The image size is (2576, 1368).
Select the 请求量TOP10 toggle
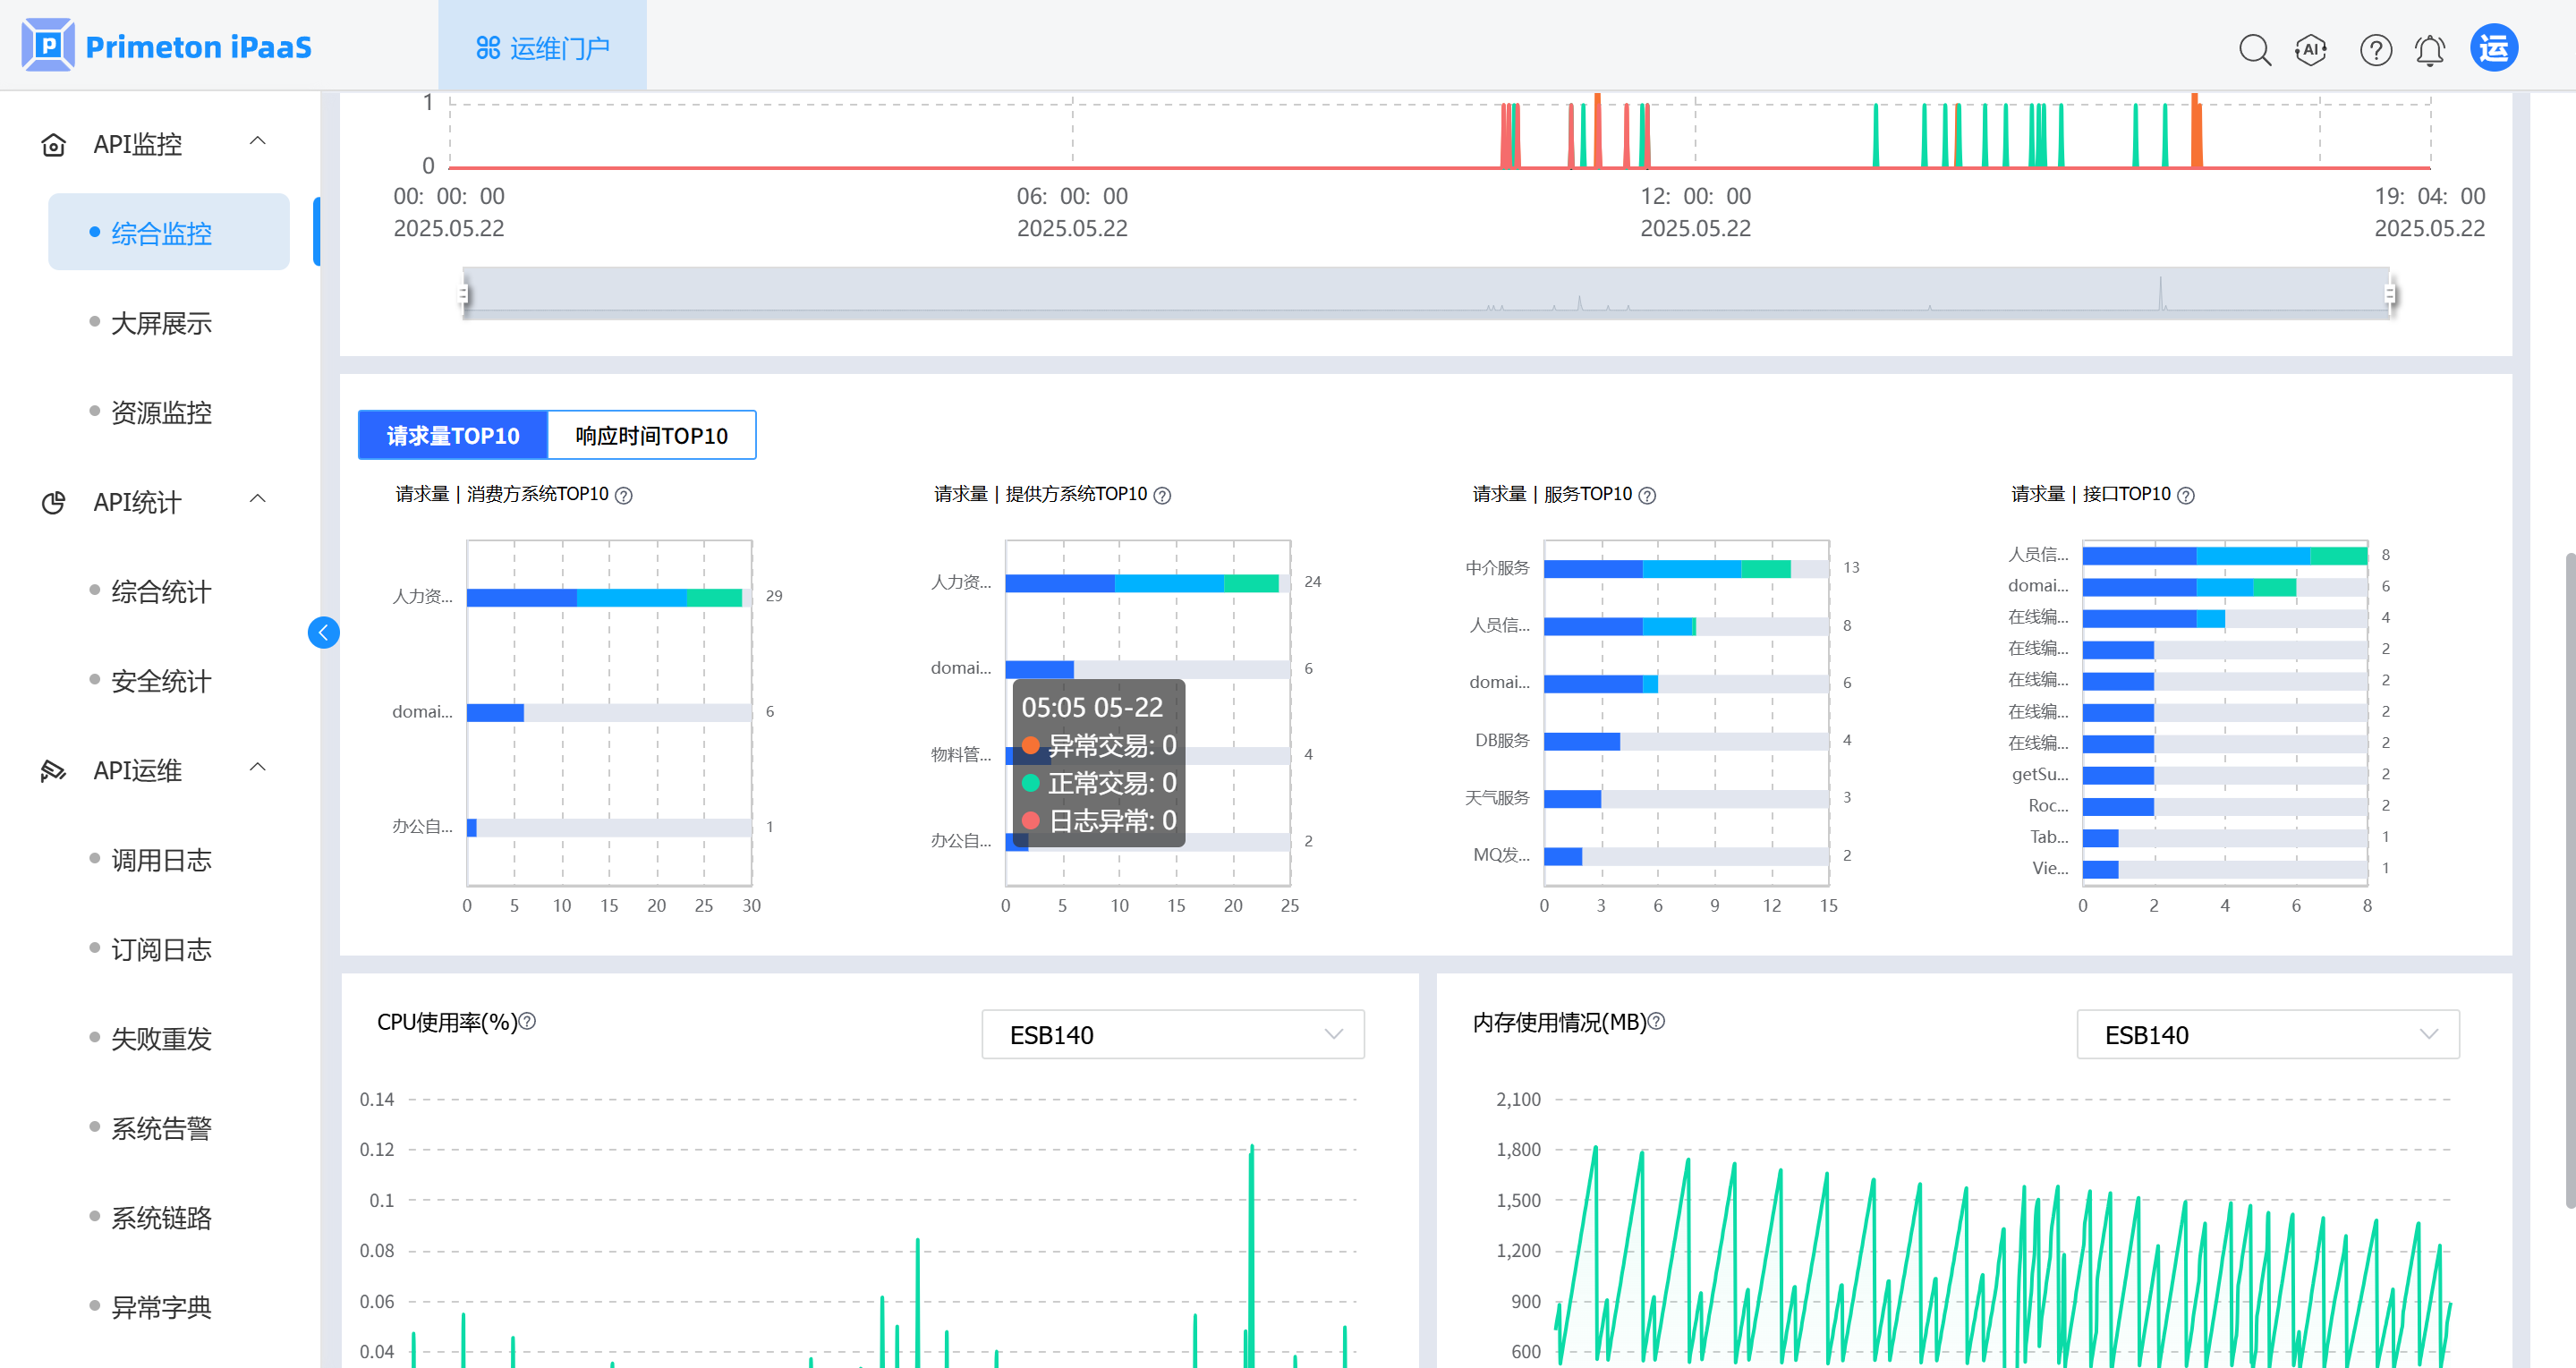point(453,435)
